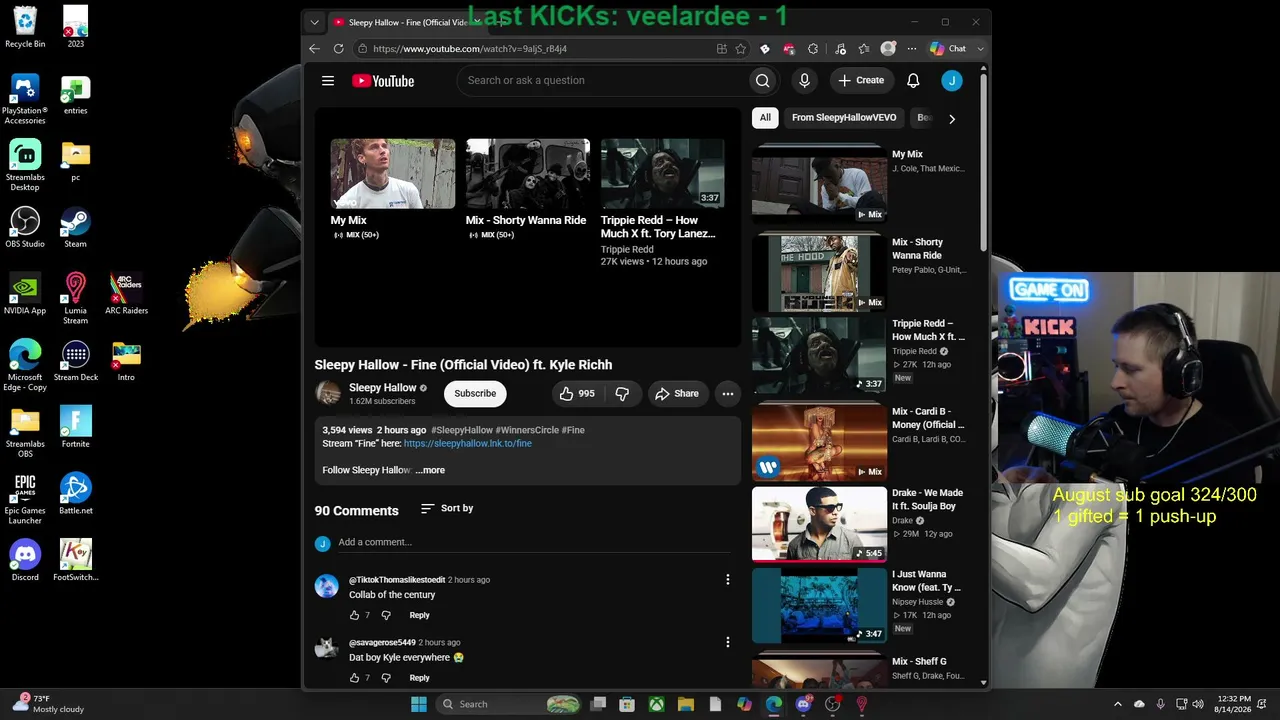
Task: Open Microsoft Store from the taskbar
Action: [627, 704]
